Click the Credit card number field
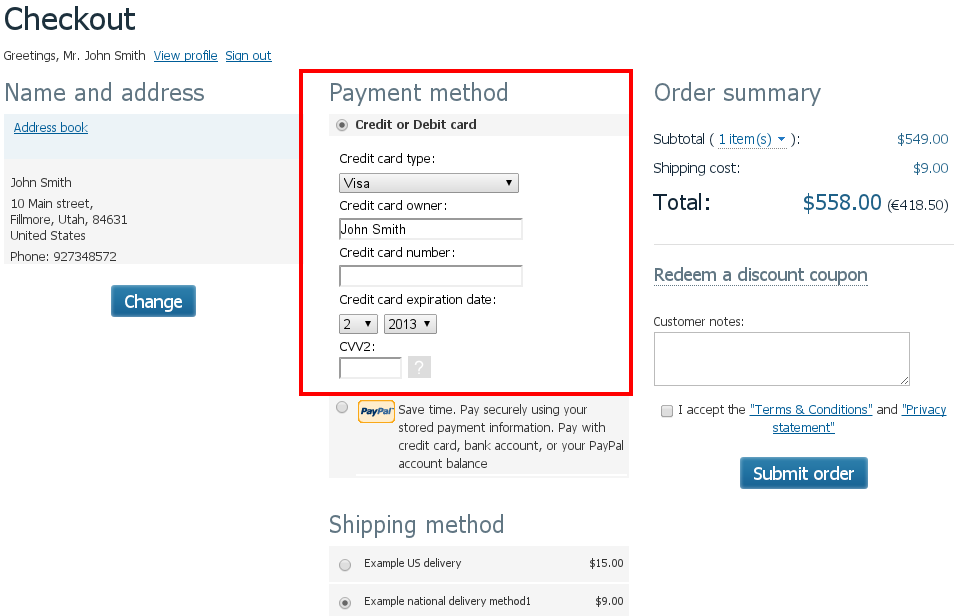The width and height of the screenshot is (960, 616). tap(430, 276)
